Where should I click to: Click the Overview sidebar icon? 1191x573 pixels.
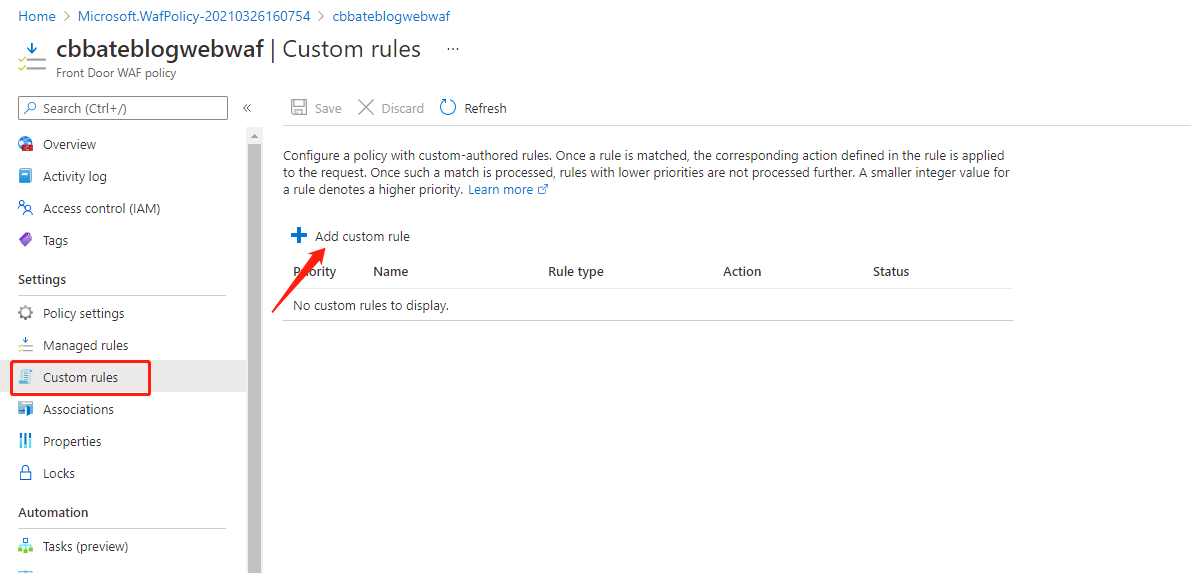(x=26, y=144)
